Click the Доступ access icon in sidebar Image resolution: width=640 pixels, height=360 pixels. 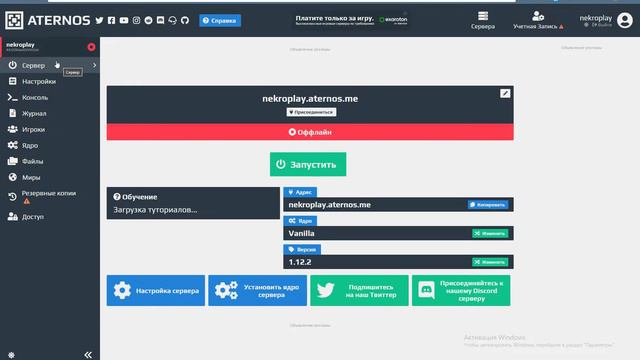click(x=13, y=217)
